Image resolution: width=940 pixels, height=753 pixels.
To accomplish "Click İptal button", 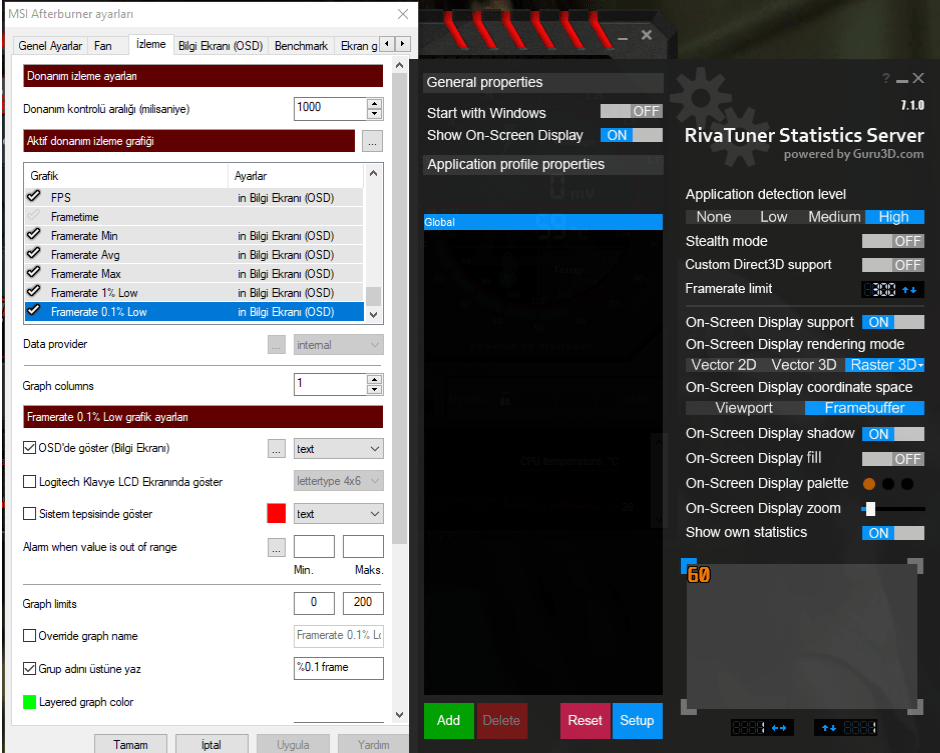I will click(212, 744).
